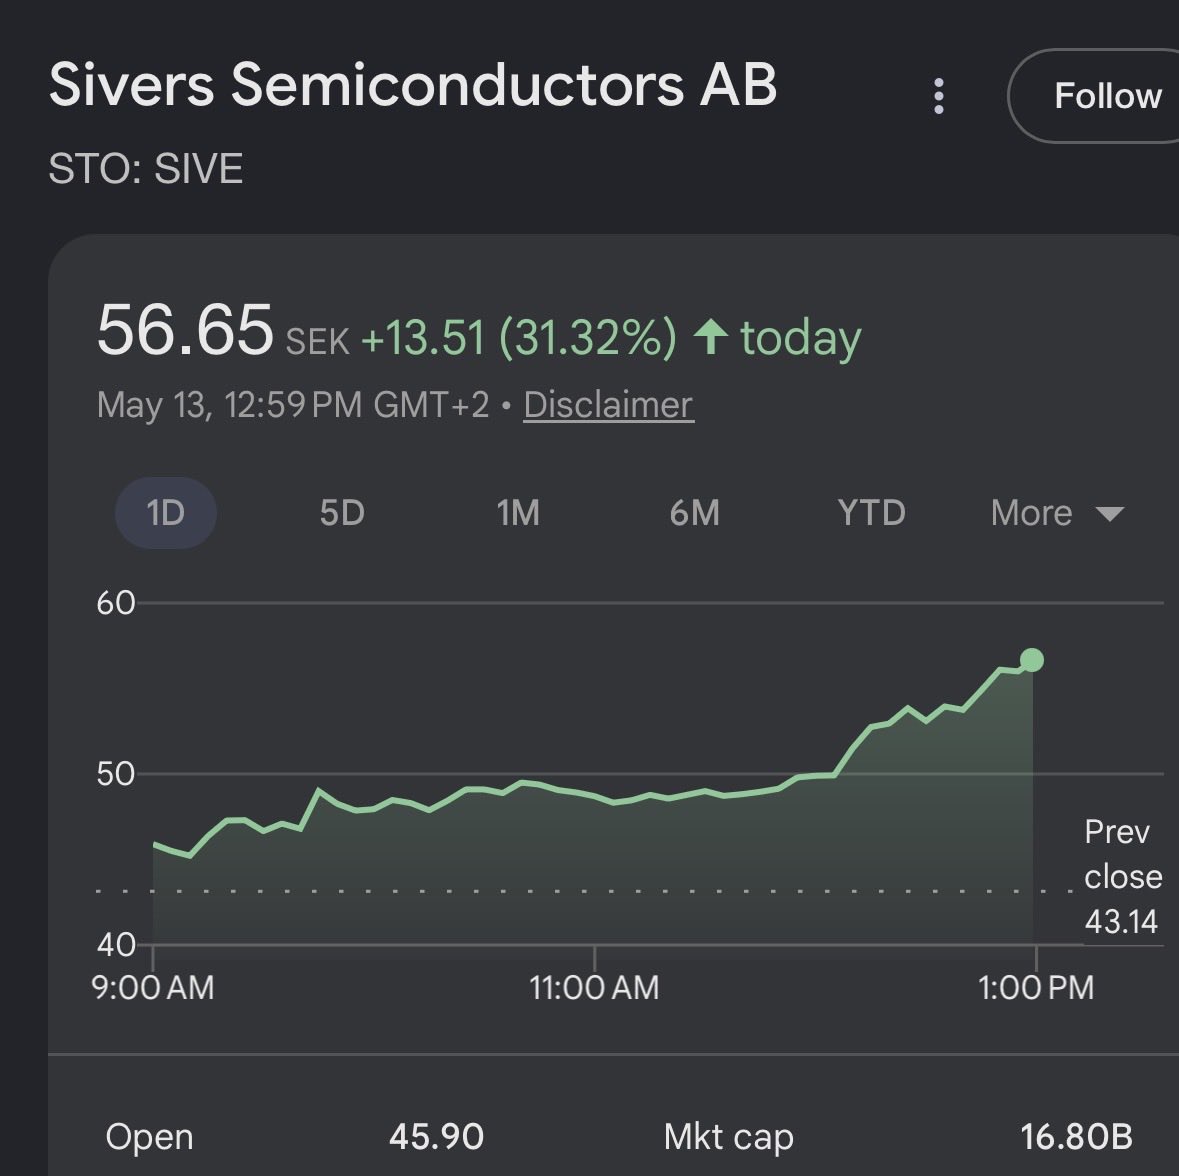The height and width of the screenshot is (1176, 1179).
Task: Click the 60 y-axis label
Action: (116, 603)
